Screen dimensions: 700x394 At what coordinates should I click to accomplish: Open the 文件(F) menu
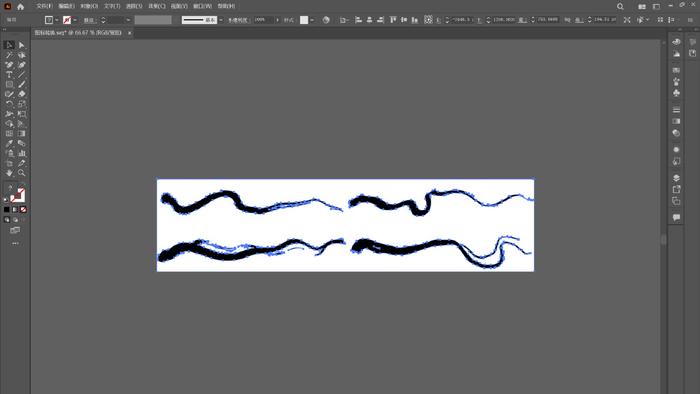tap(44, 6)
